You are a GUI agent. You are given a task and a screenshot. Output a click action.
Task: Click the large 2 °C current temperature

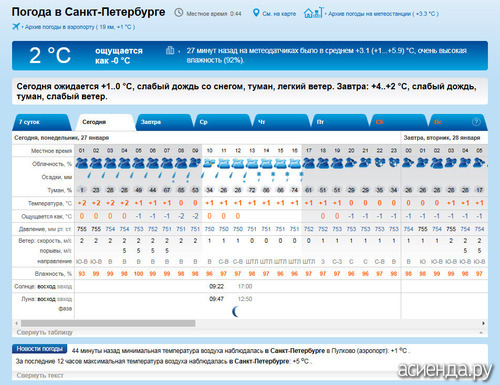[50, 55]
